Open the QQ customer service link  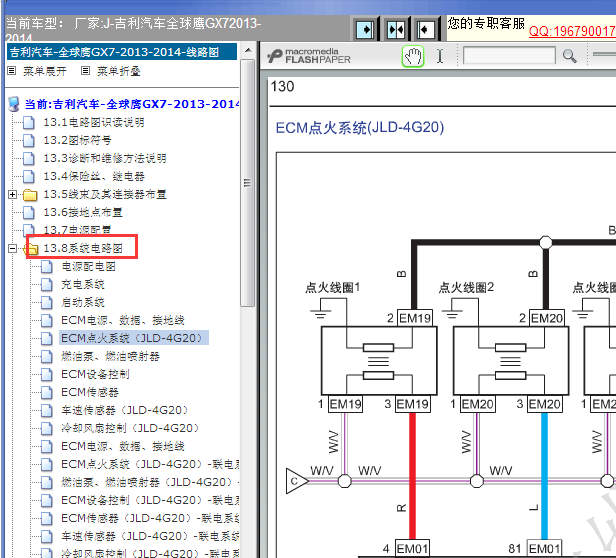572,31
